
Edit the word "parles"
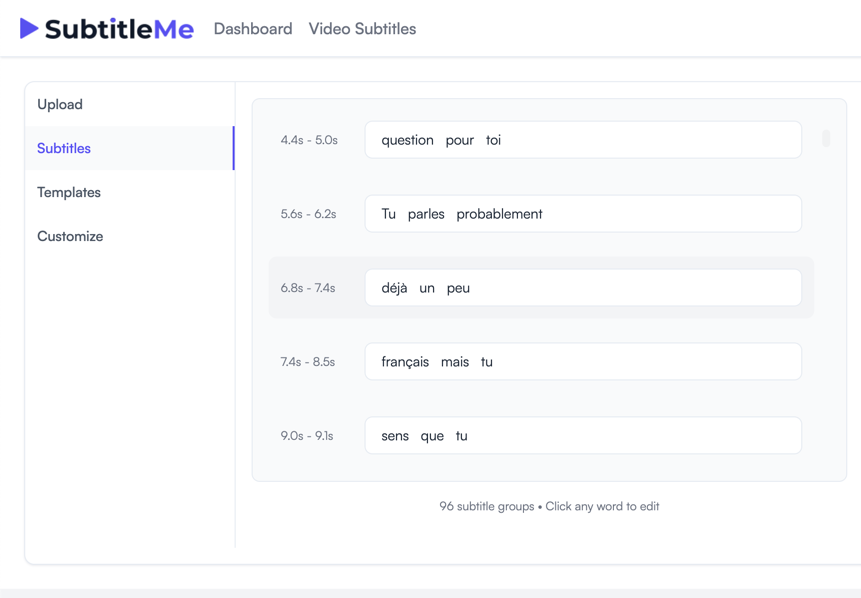tap(426, 214)
